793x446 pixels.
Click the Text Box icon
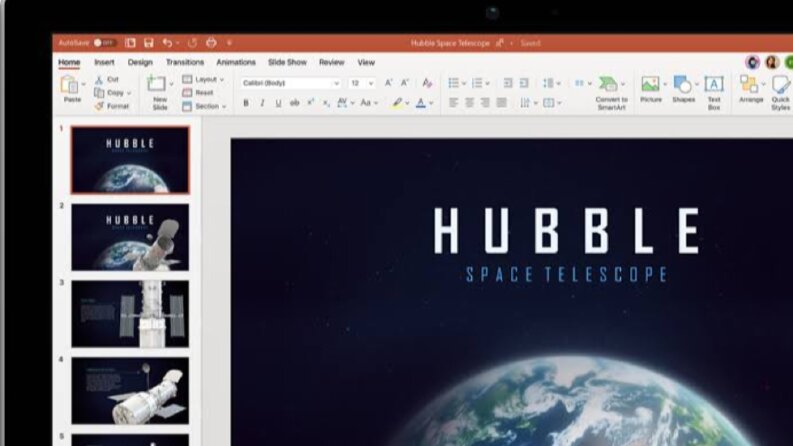pos(714,84)
